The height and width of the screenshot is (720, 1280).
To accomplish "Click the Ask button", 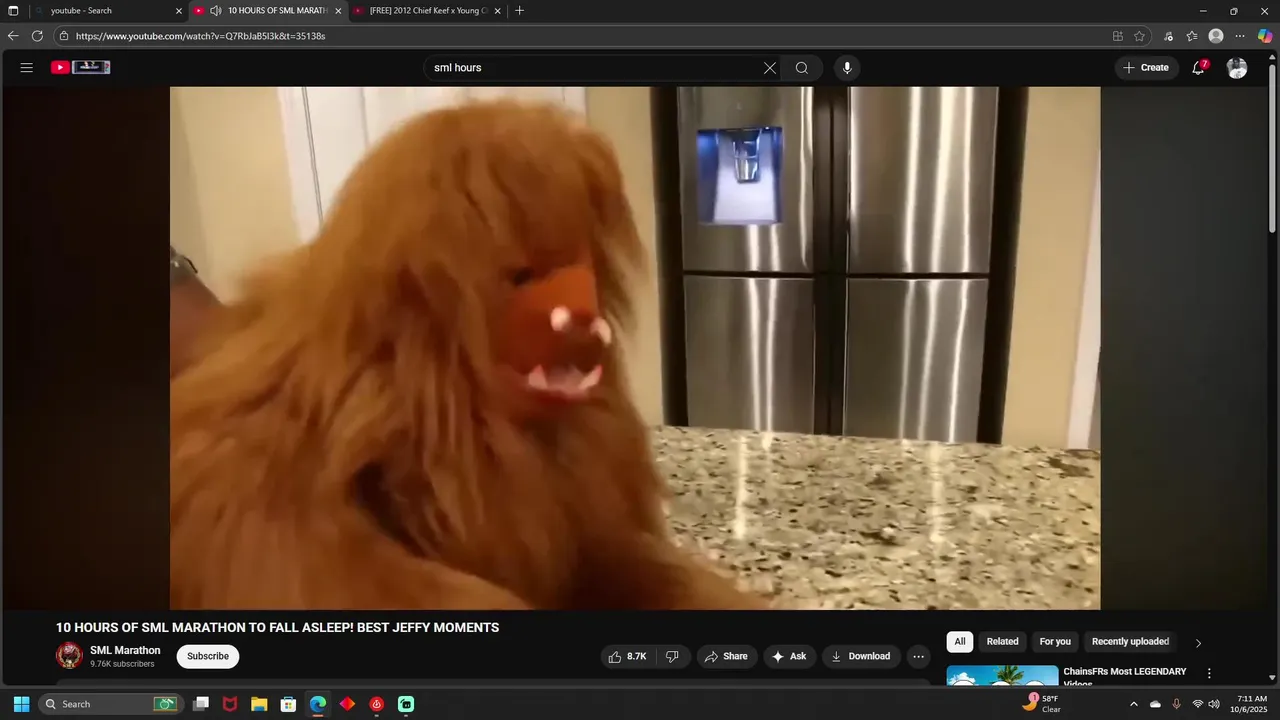I will [789, 656].
